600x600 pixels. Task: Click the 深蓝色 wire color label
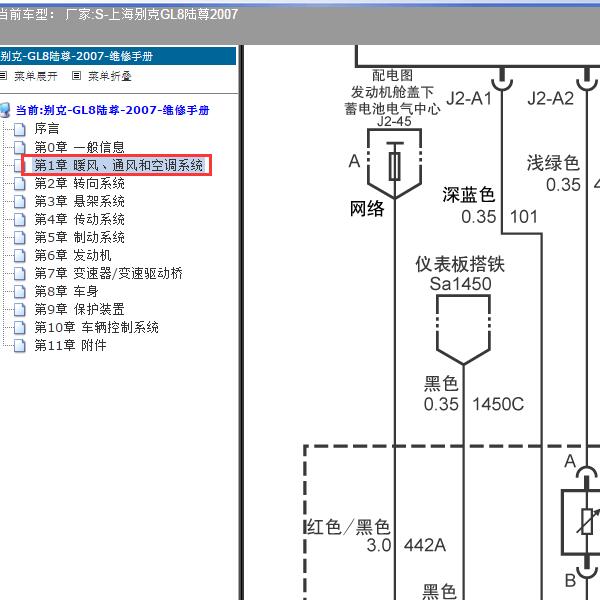(469, 195)
